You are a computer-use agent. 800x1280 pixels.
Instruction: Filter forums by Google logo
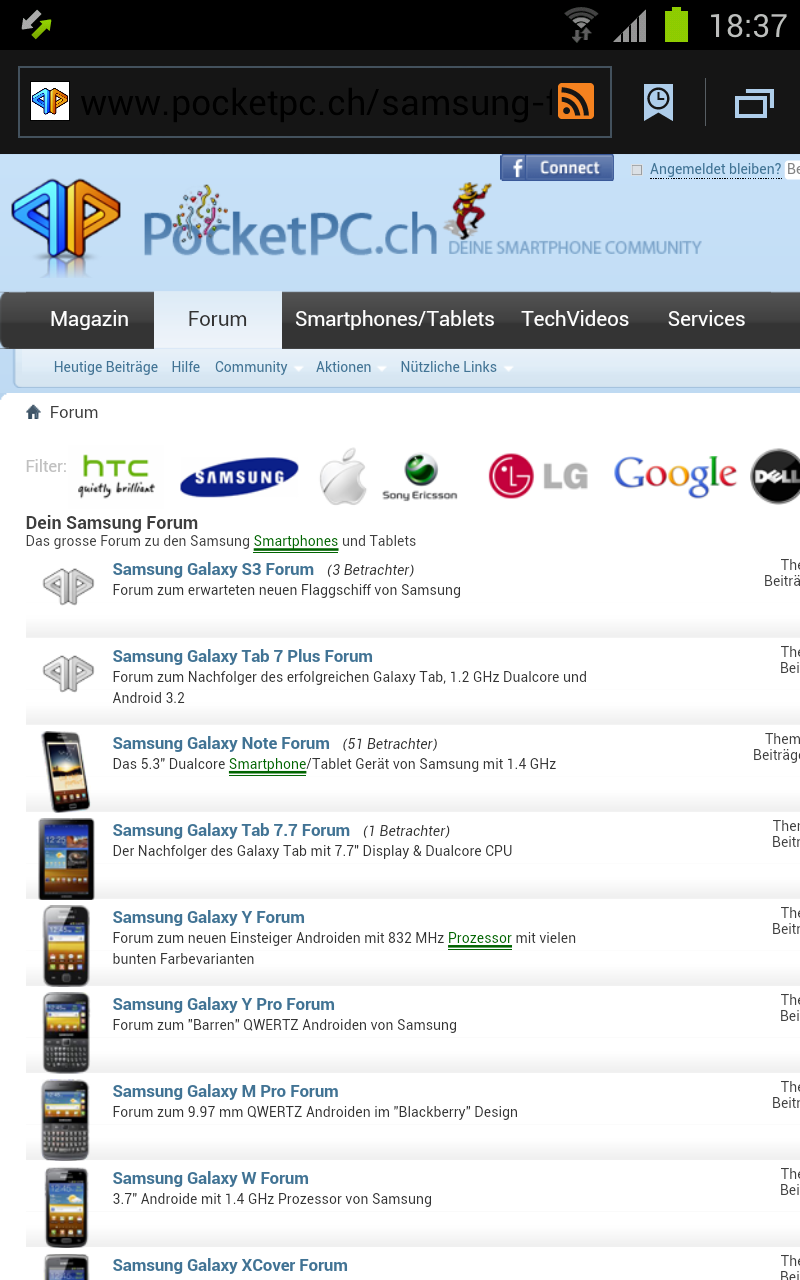coord(675,476)
